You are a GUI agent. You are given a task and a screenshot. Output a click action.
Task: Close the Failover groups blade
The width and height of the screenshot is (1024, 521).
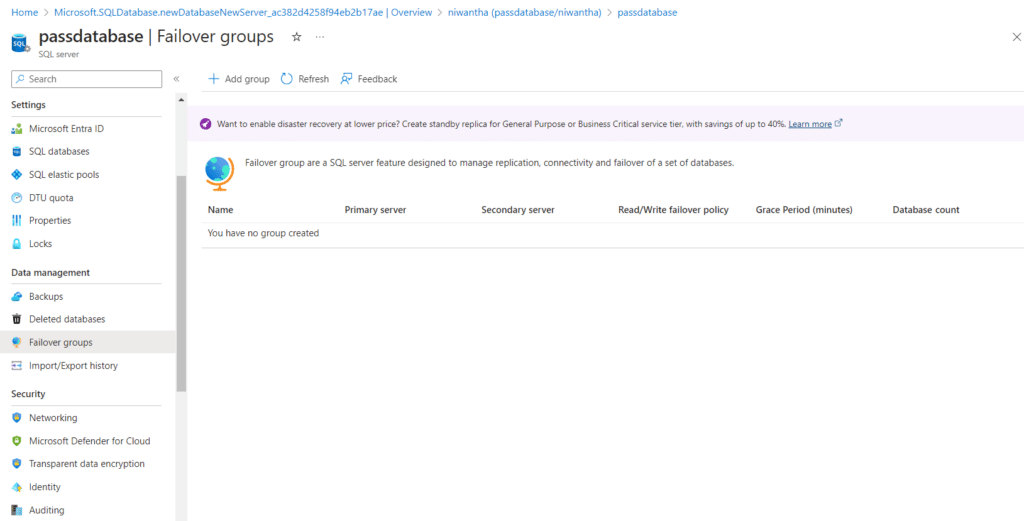point(1016,37)
